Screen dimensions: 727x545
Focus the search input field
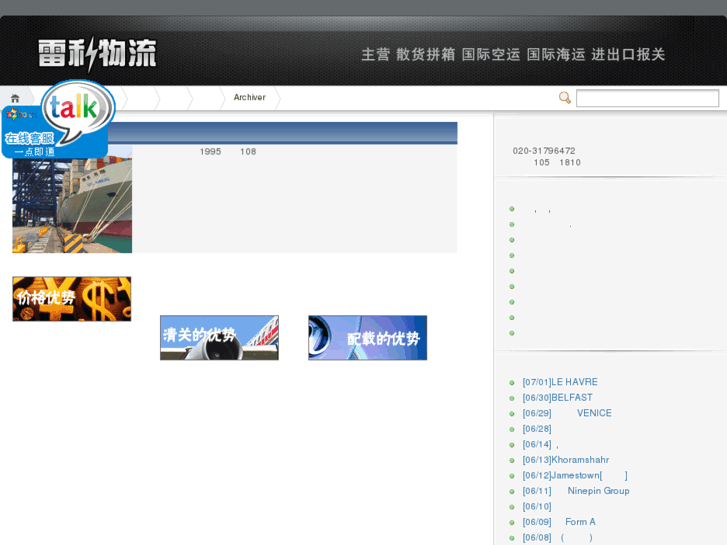click(x=647, y=98)
